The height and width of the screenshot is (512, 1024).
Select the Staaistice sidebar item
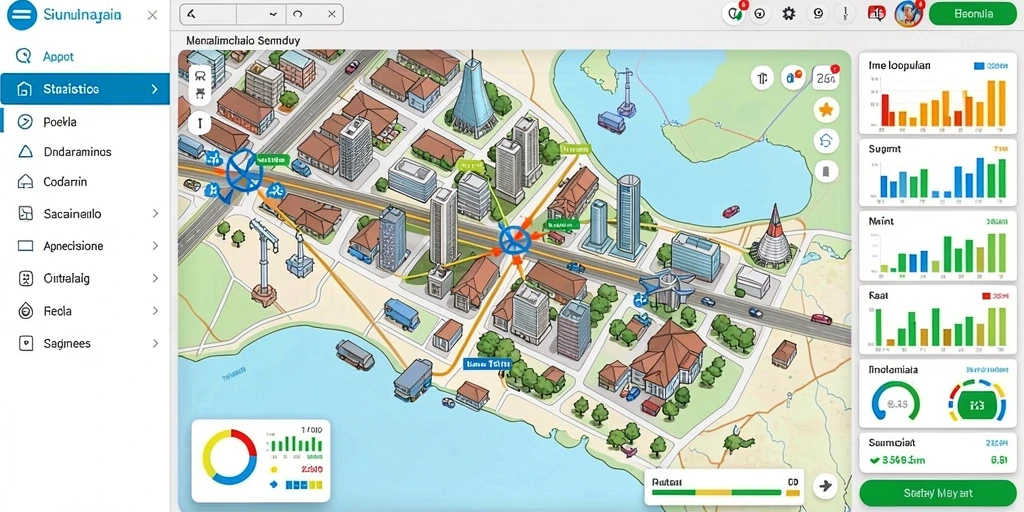click(x=85, y=89)
